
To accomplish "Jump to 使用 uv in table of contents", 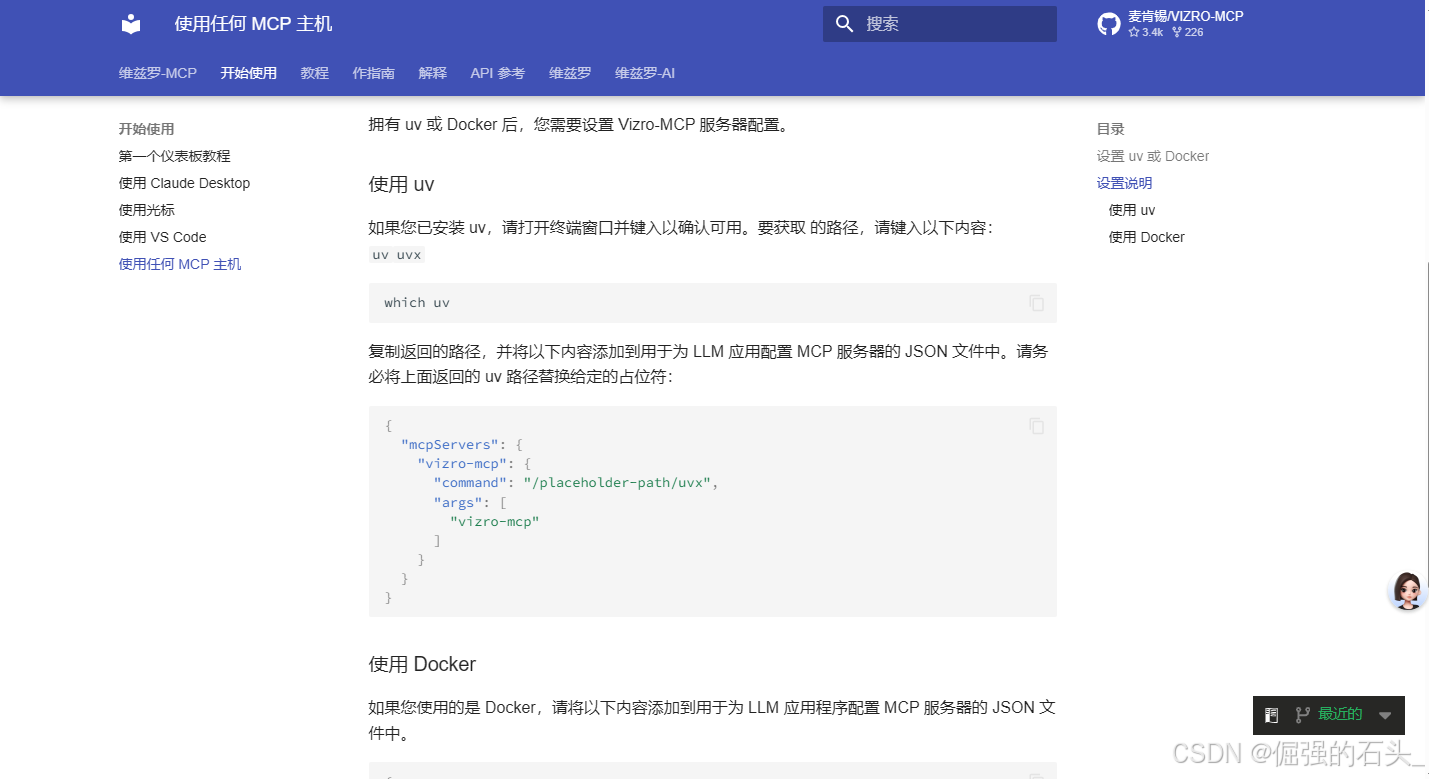I will pyautogui.click(x=1132, y=210).
